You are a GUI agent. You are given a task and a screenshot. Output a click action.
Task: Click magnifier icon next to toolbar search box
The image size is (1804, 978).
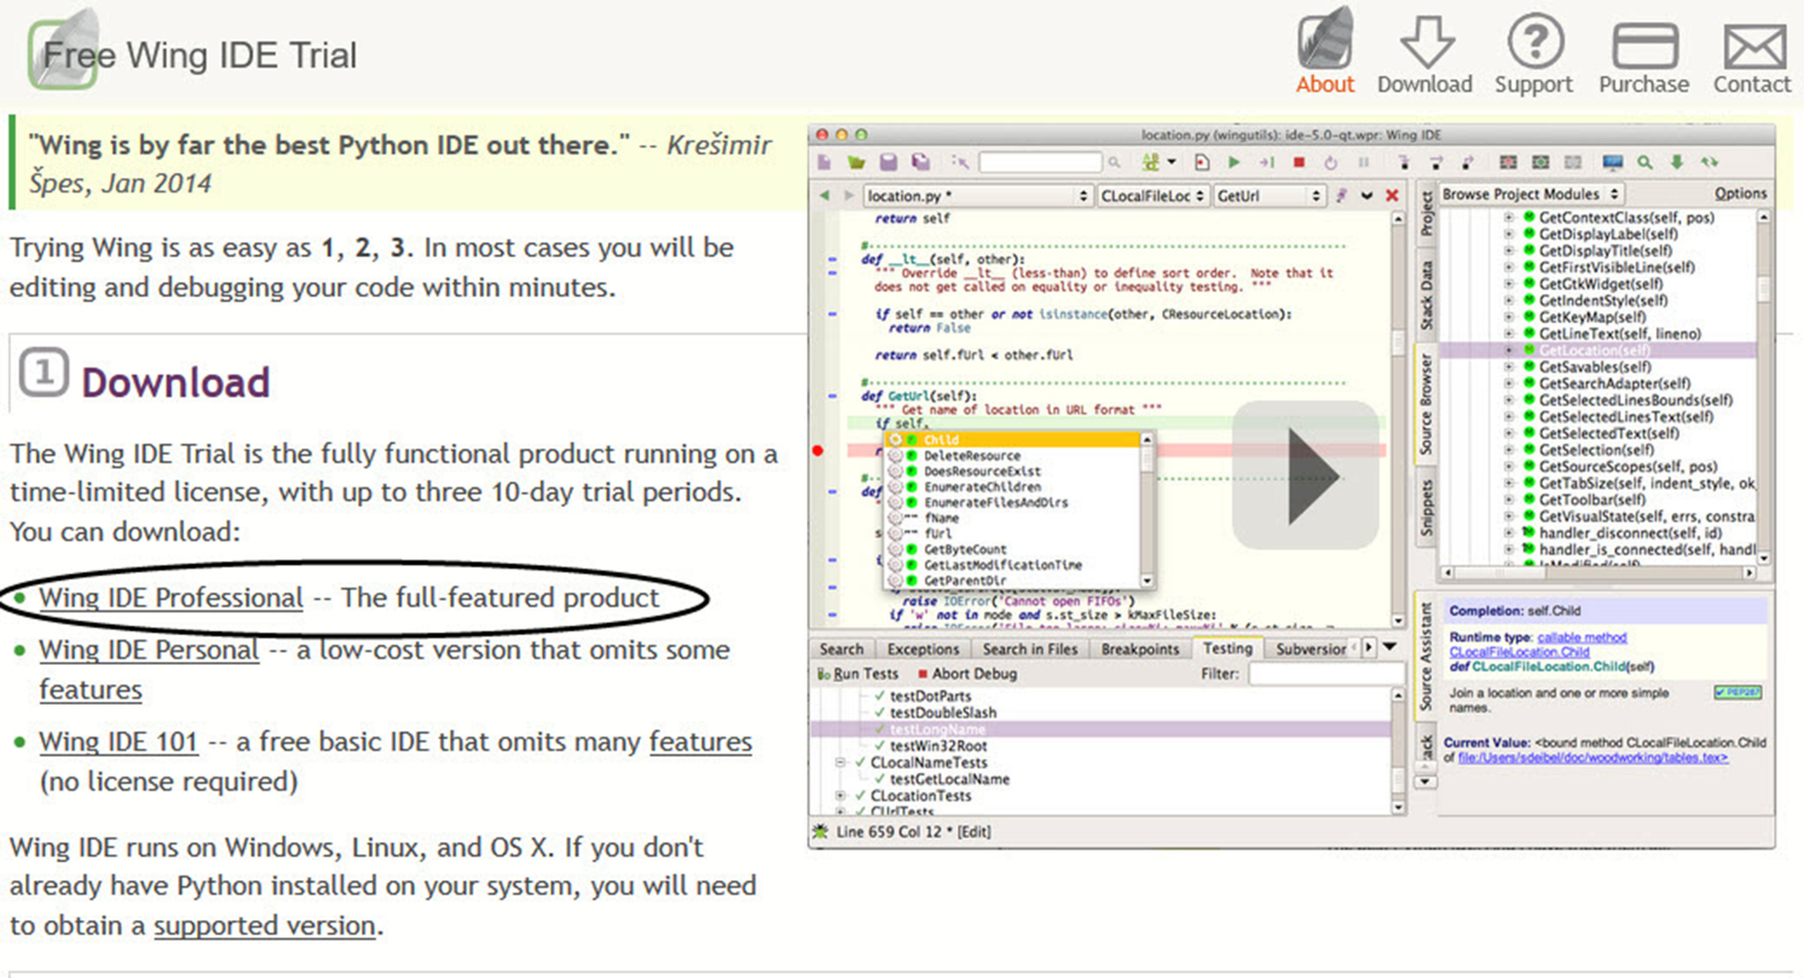click(1114, 162)
